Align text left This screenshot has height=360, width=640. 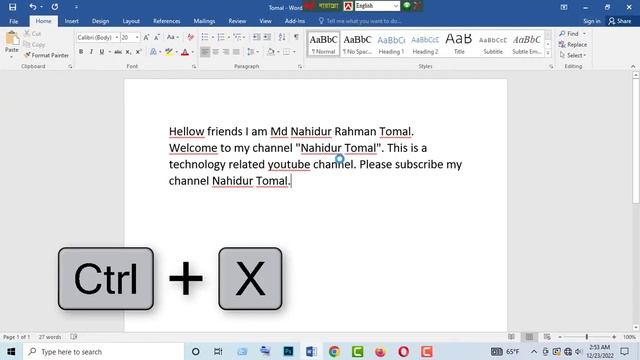(205, 52)
